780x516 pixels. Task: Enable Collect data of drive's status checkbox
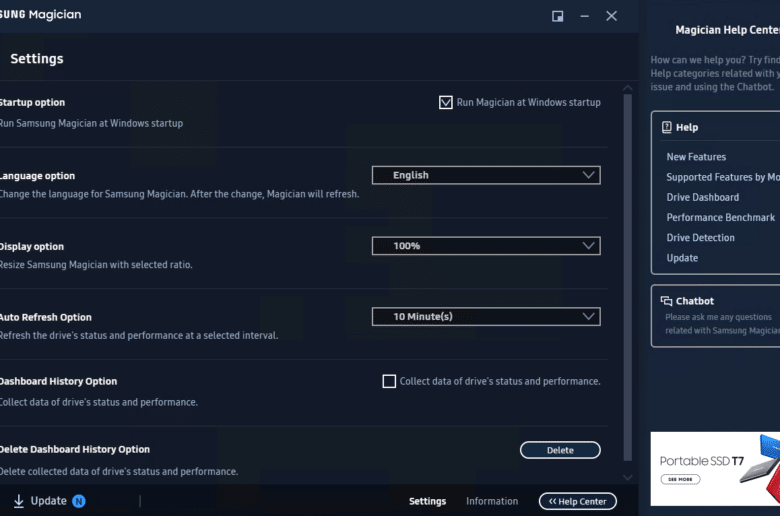[x=389, y=382]
